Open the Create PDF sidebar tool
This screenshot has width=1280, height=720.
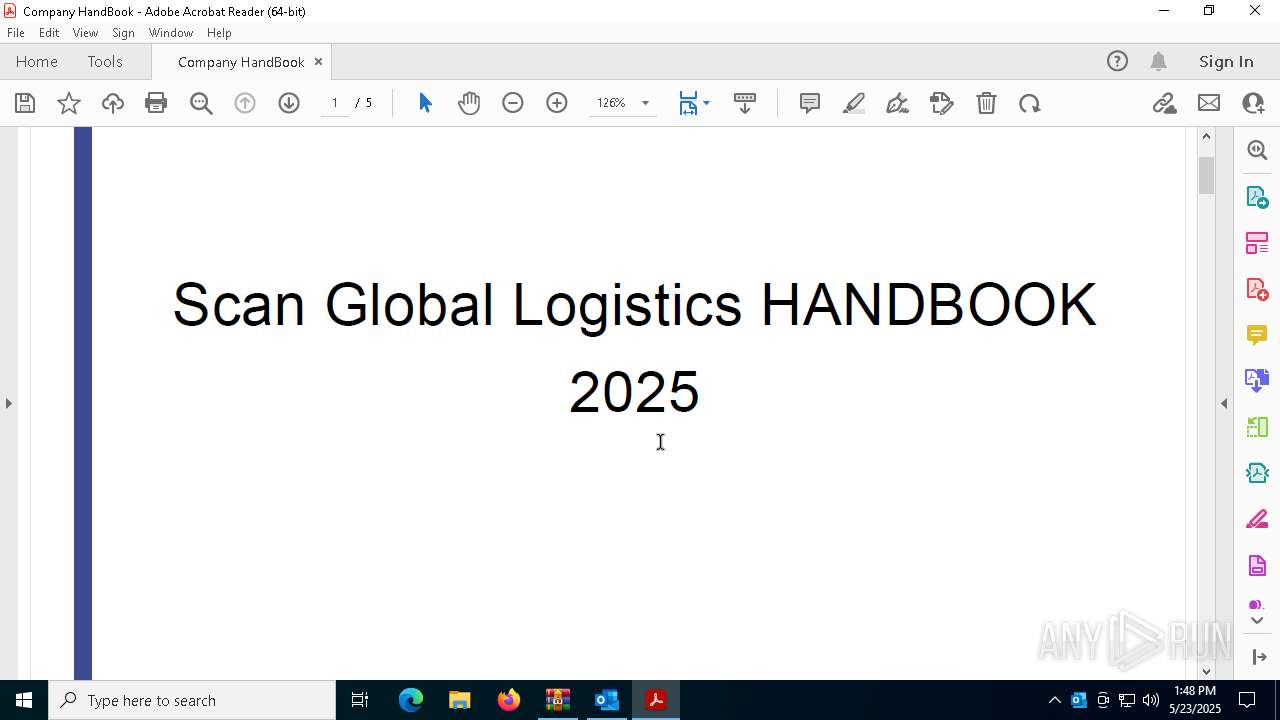click(1257, 289)
